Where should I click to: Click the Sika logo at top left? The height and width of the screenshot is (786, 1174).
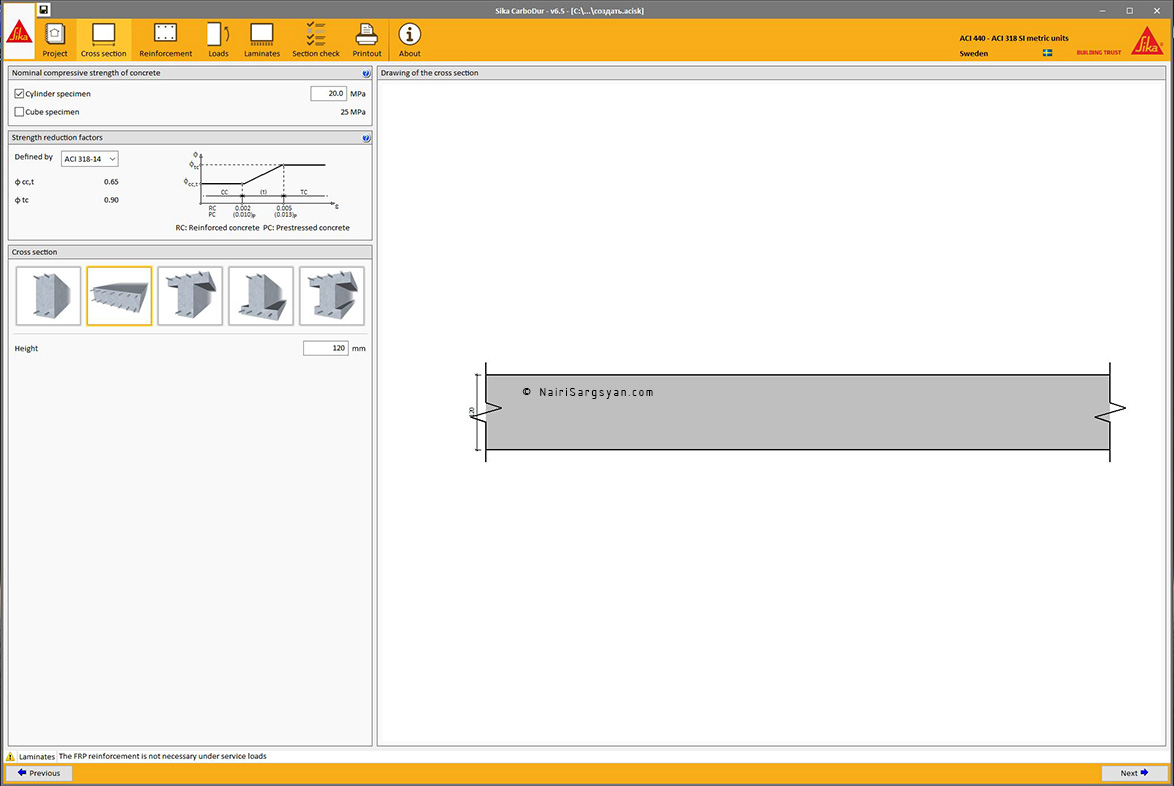(x=19, y=33)
